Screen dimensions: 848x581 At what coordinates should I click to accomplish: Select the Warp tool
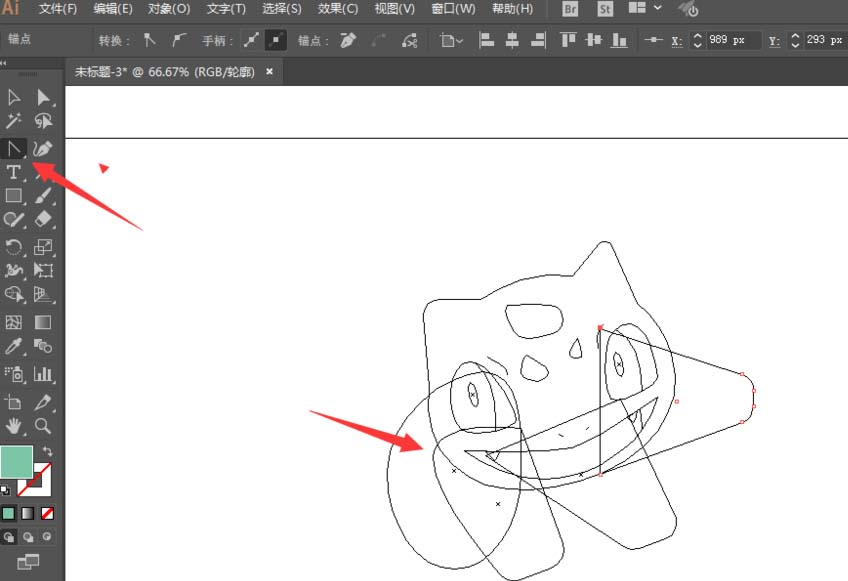(x=14, y=270)
